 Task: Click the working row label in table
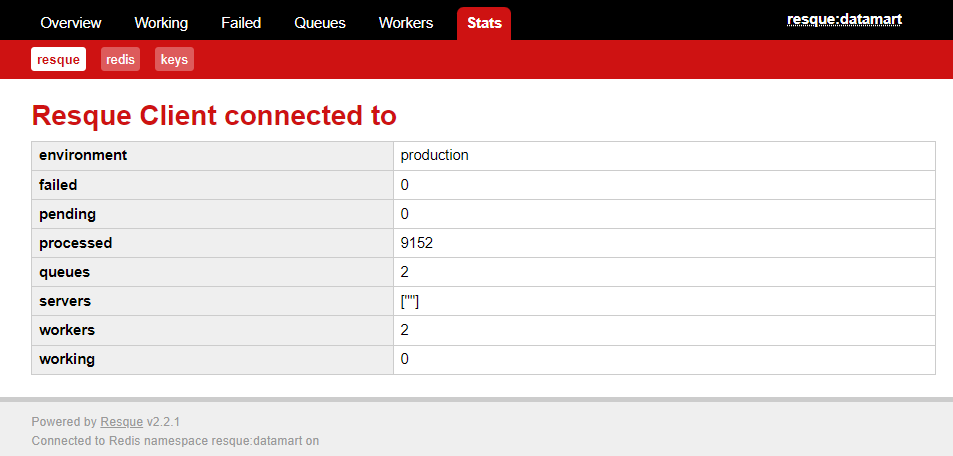(x=67, y=359)
